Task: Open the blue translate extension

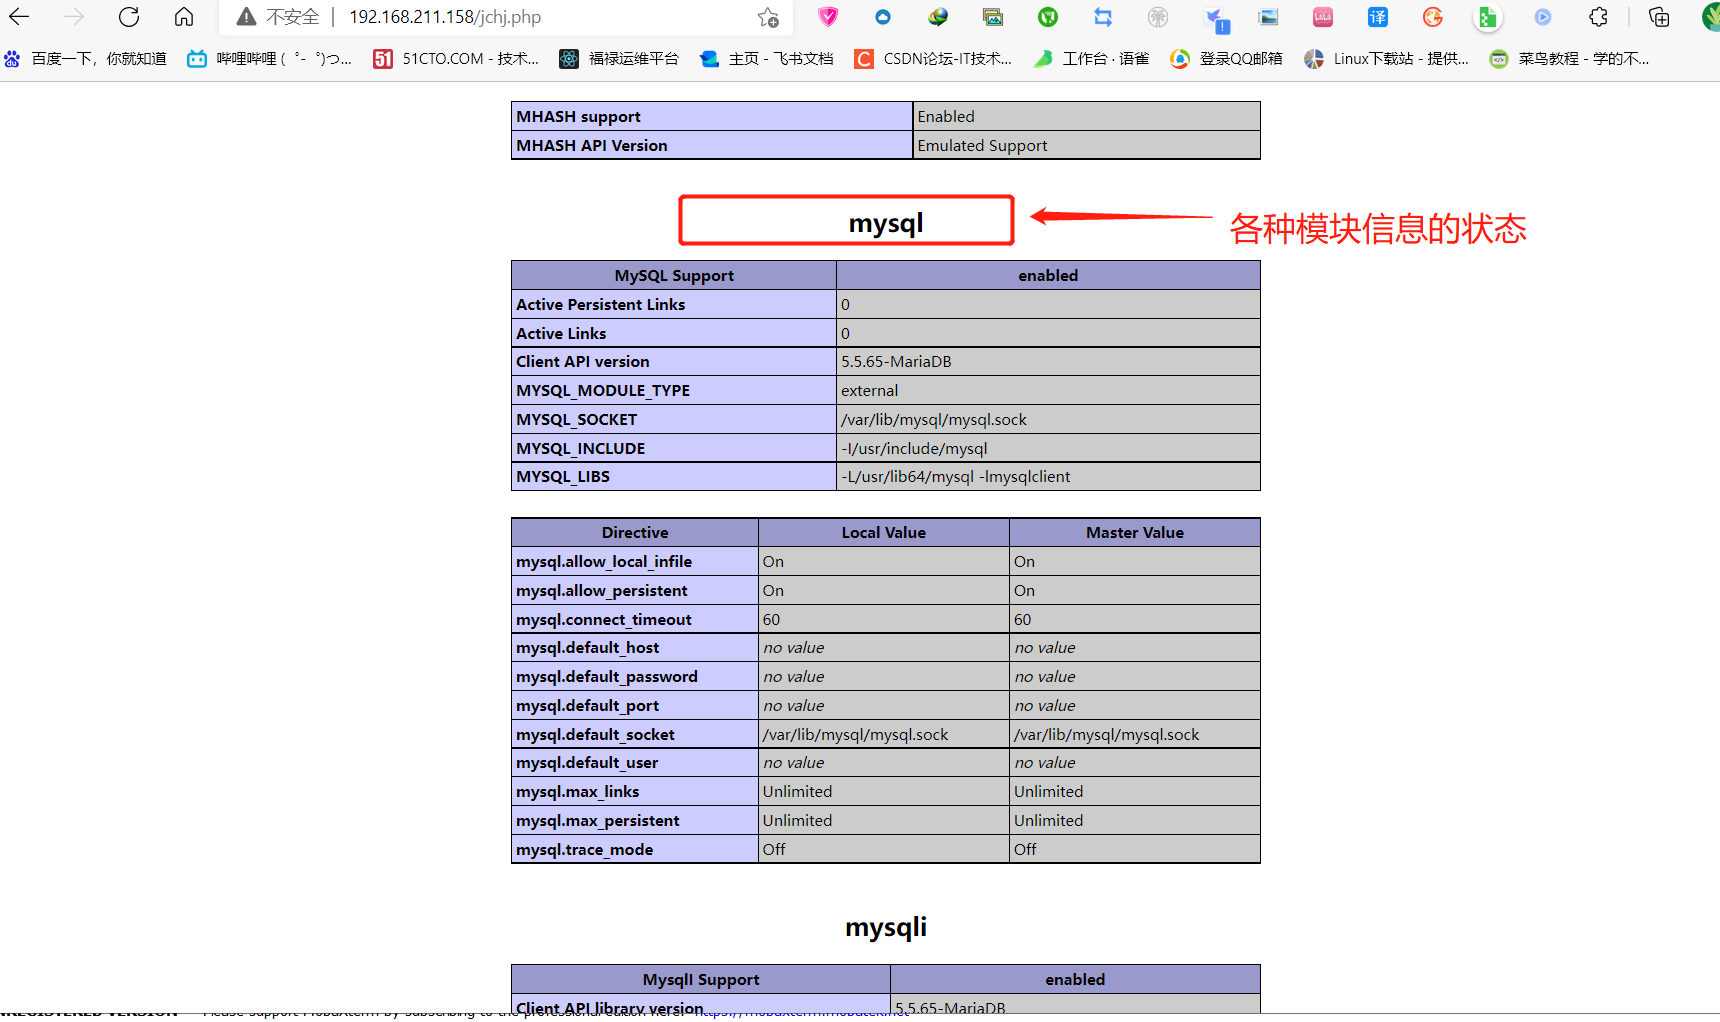Action: 1378,17
